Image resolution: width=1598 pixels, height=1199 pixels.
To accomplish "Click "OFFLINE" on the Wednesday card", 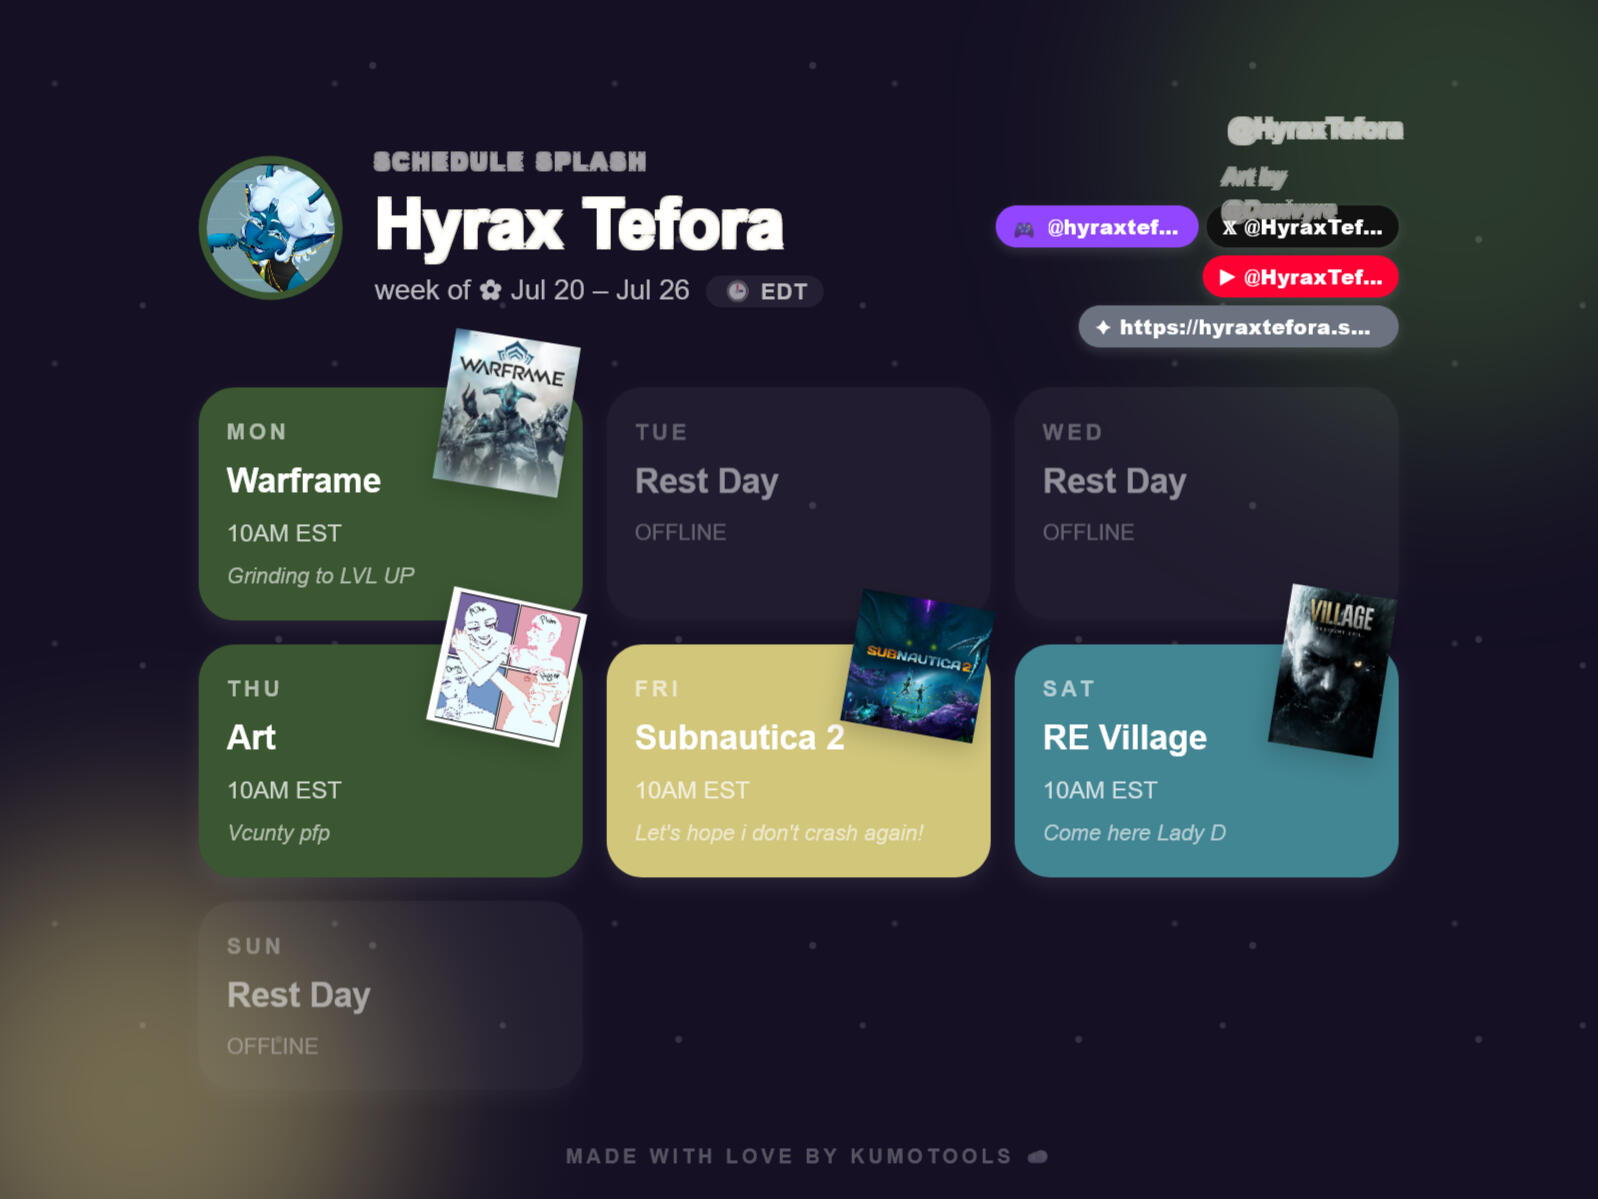I will coord(1088,532).
